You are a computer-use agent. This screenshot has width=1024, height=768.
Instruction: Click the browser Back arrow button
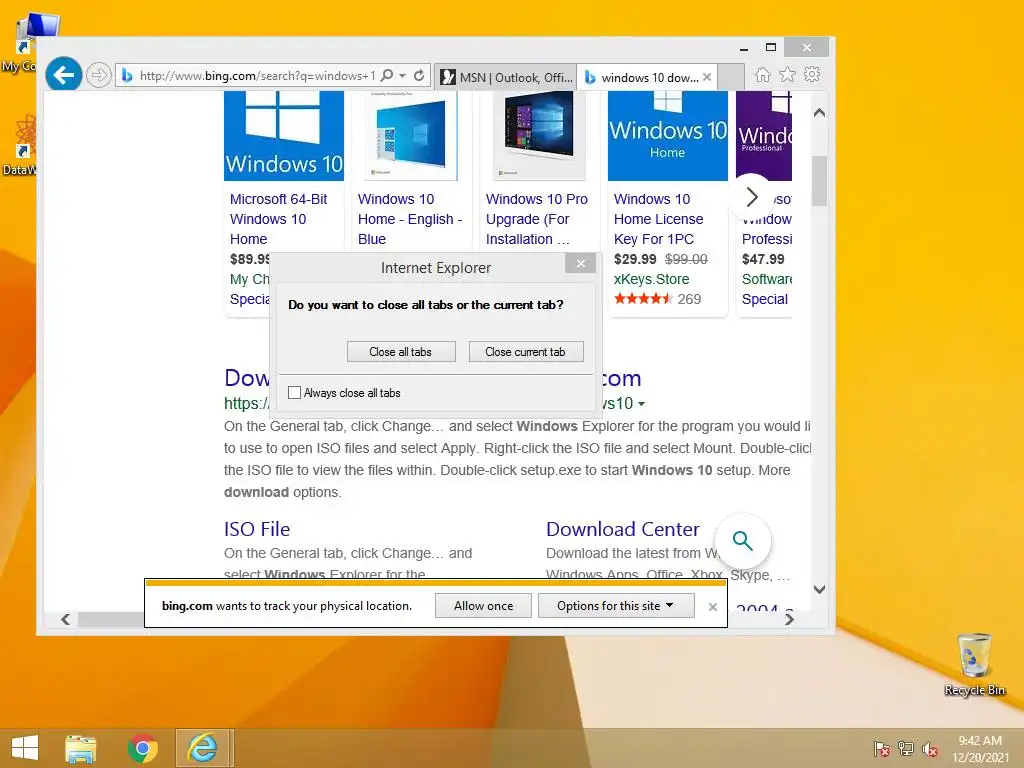click(64, 75)
